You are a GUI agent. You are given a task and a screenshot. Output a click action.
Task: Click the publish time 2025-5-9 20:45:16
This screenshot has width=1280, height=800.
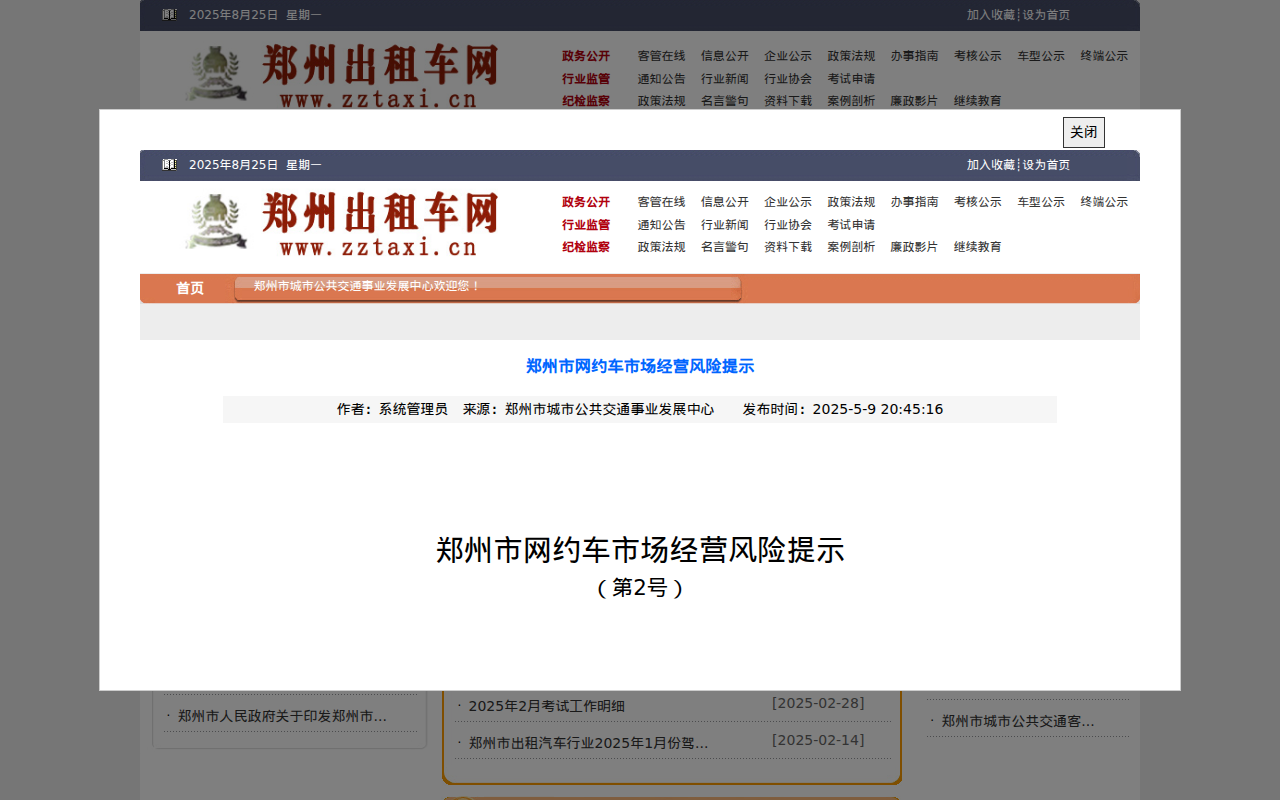878,410
